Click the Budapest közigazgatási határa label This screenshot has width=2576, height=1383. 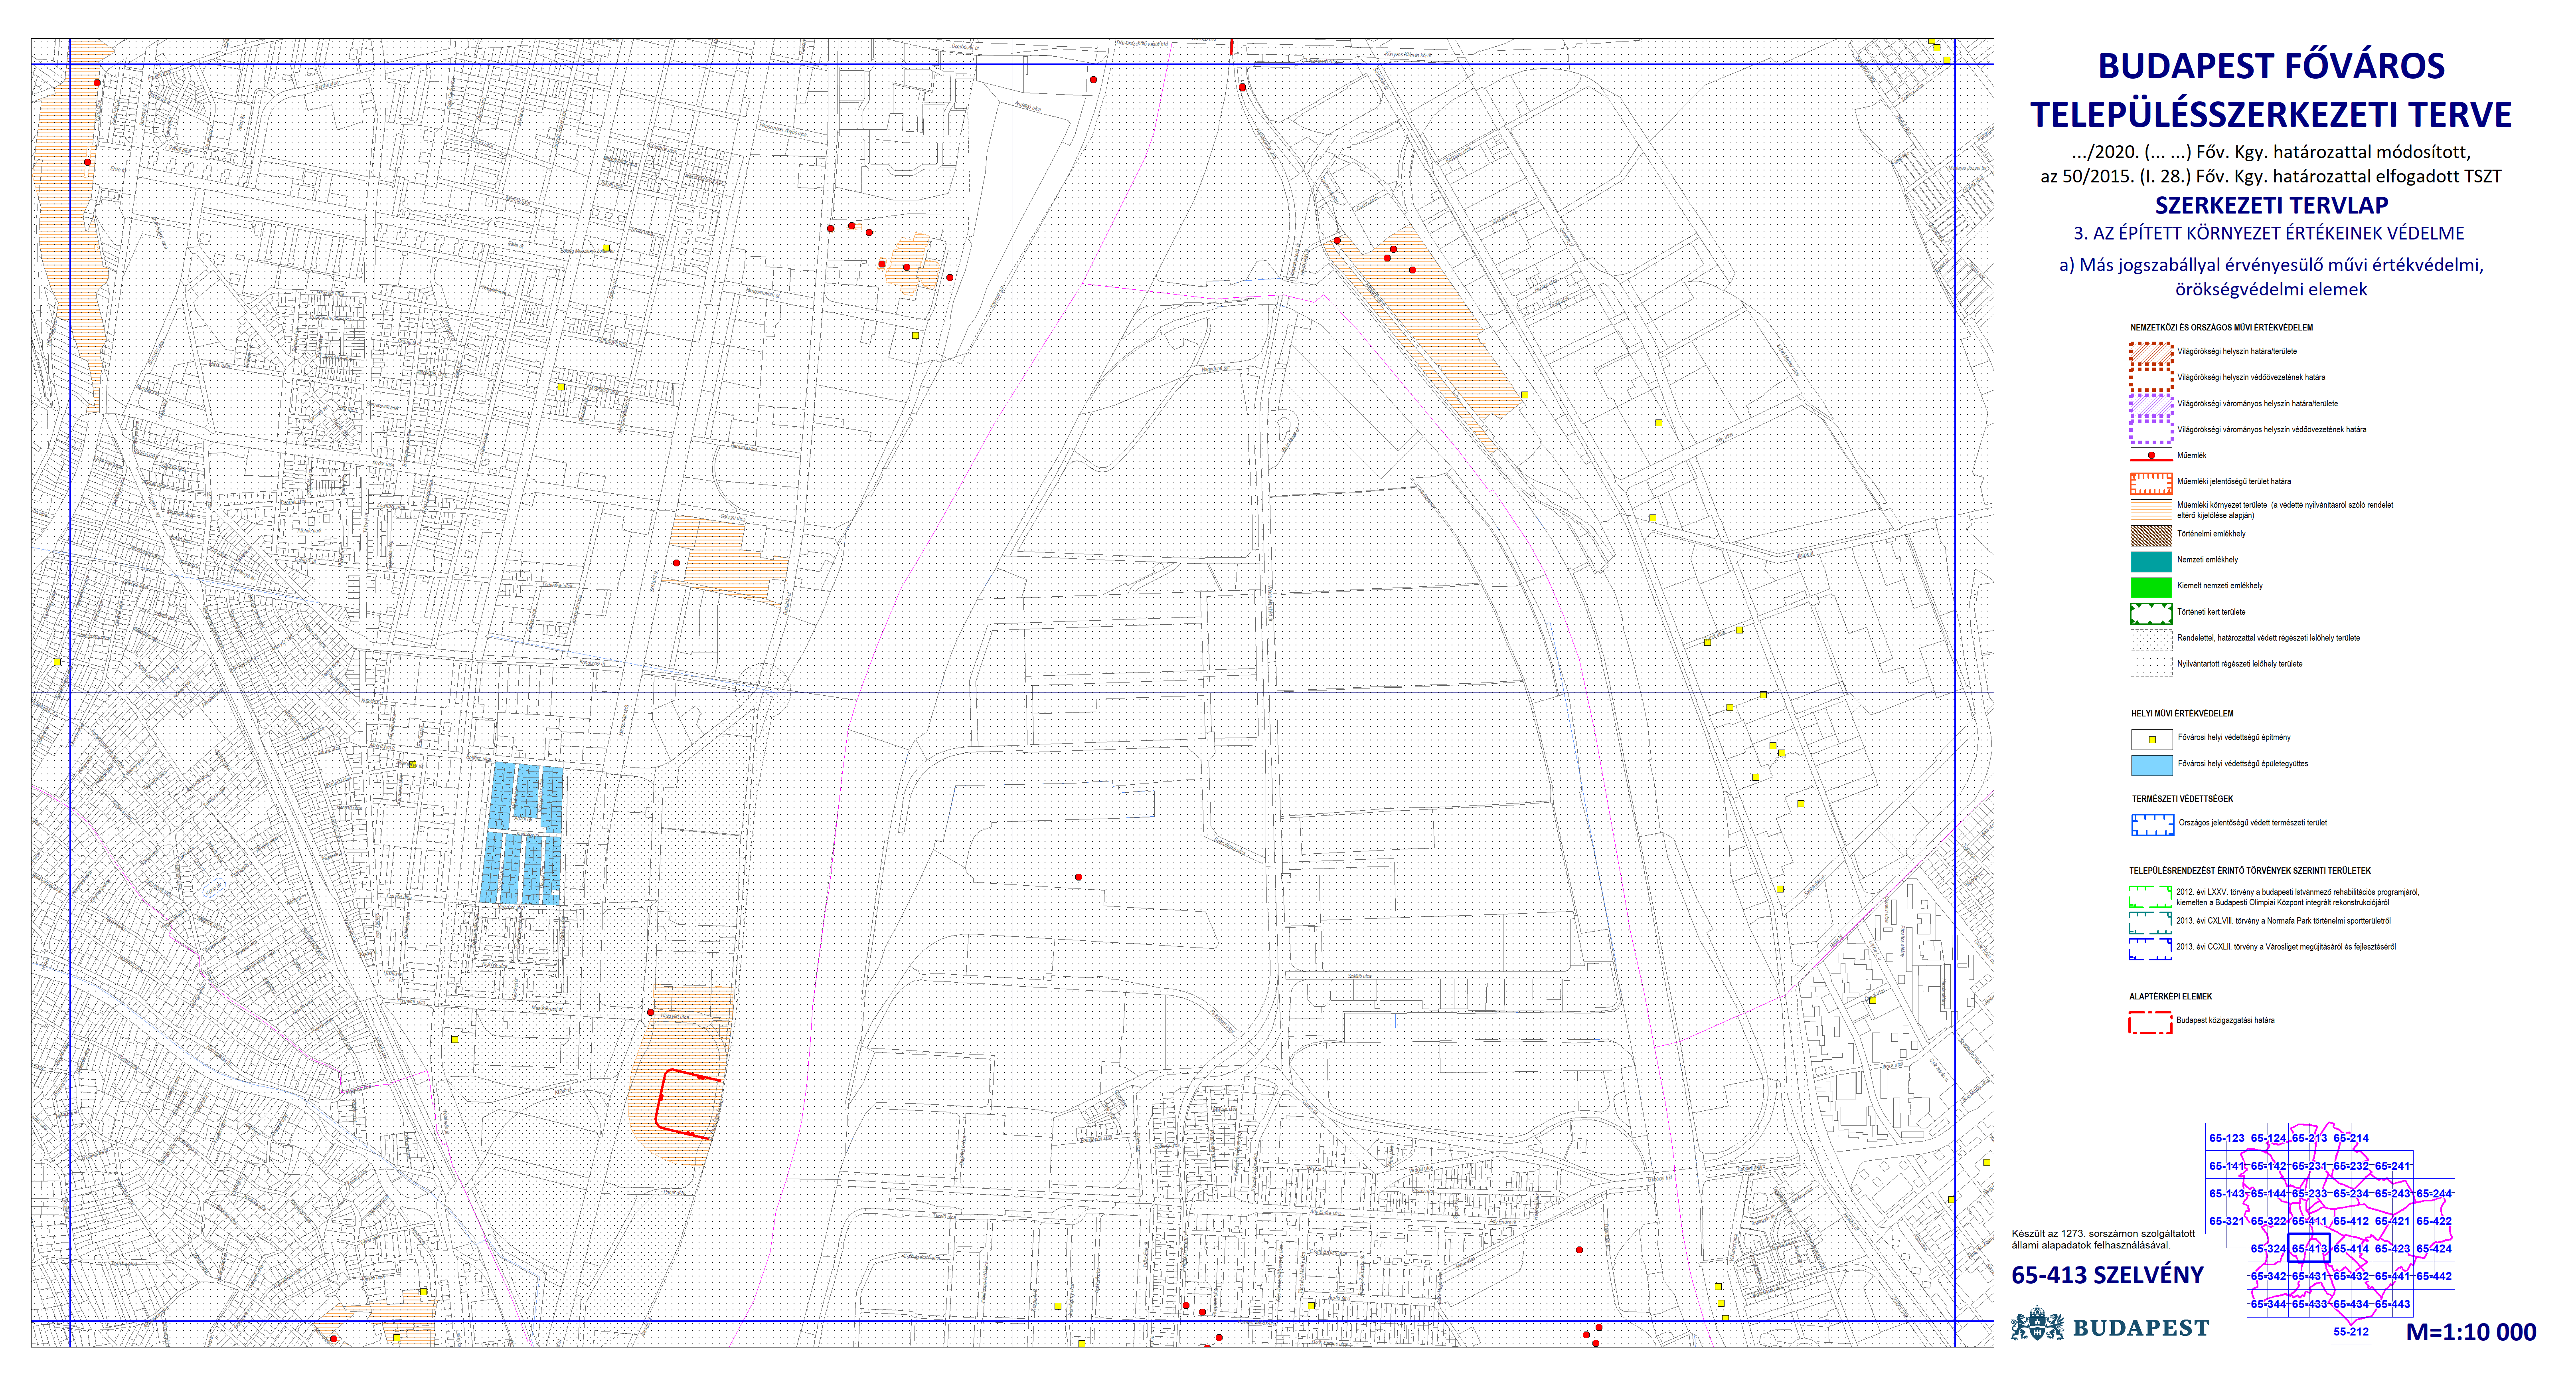[2225, 1020]
